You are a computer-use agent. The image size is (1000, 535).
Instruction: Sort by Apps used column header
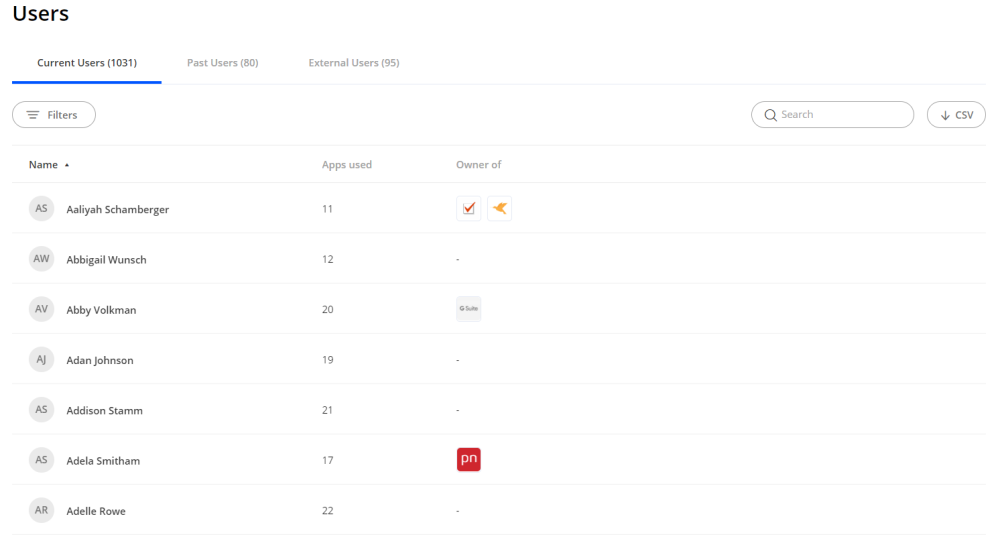coord(346,165)
